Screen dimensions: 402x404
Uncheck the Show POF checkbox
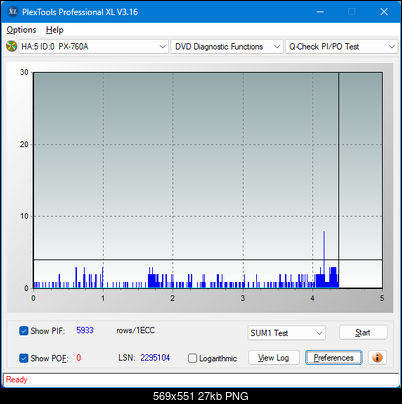coord(24,358)
